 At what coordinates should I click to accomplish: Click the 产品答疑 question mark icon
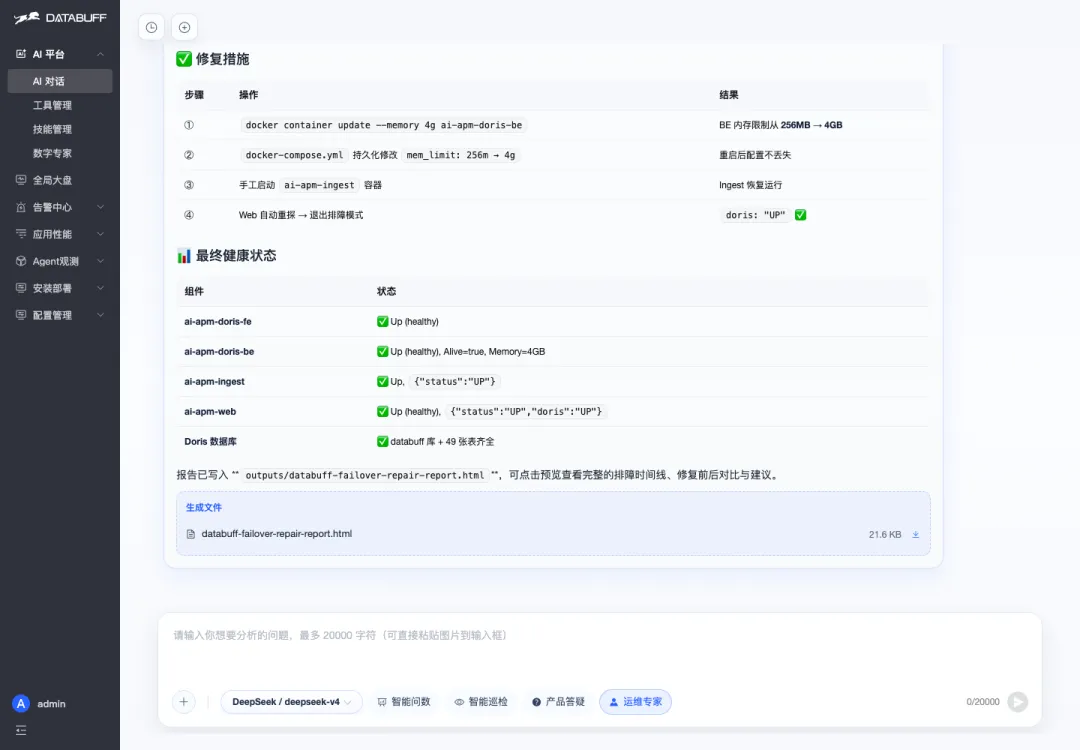(537, 702)
